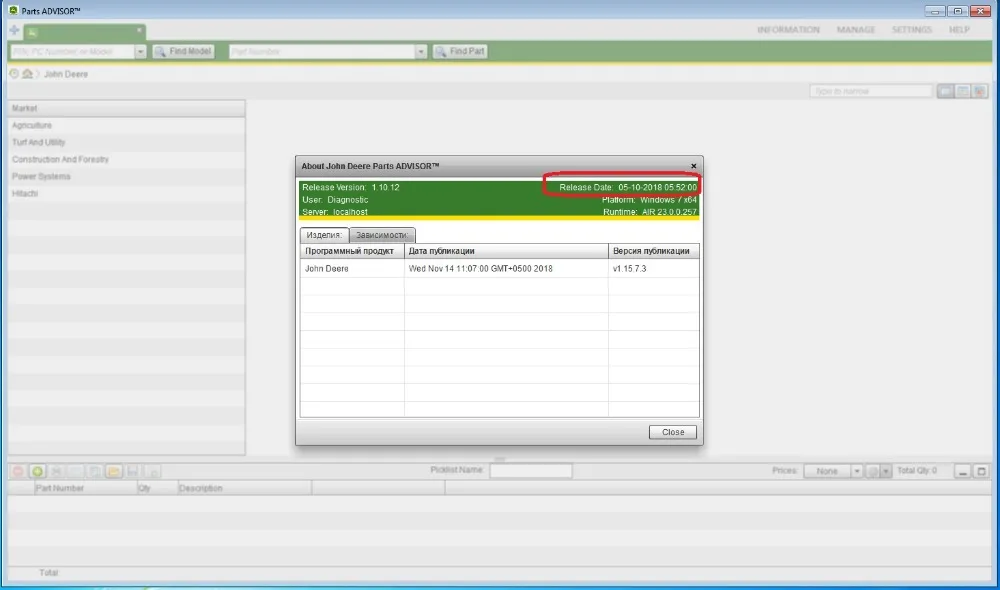Open the SETTINGS menu
Viewport: 1000px width, 590px height.
click(x=911, y=30)
